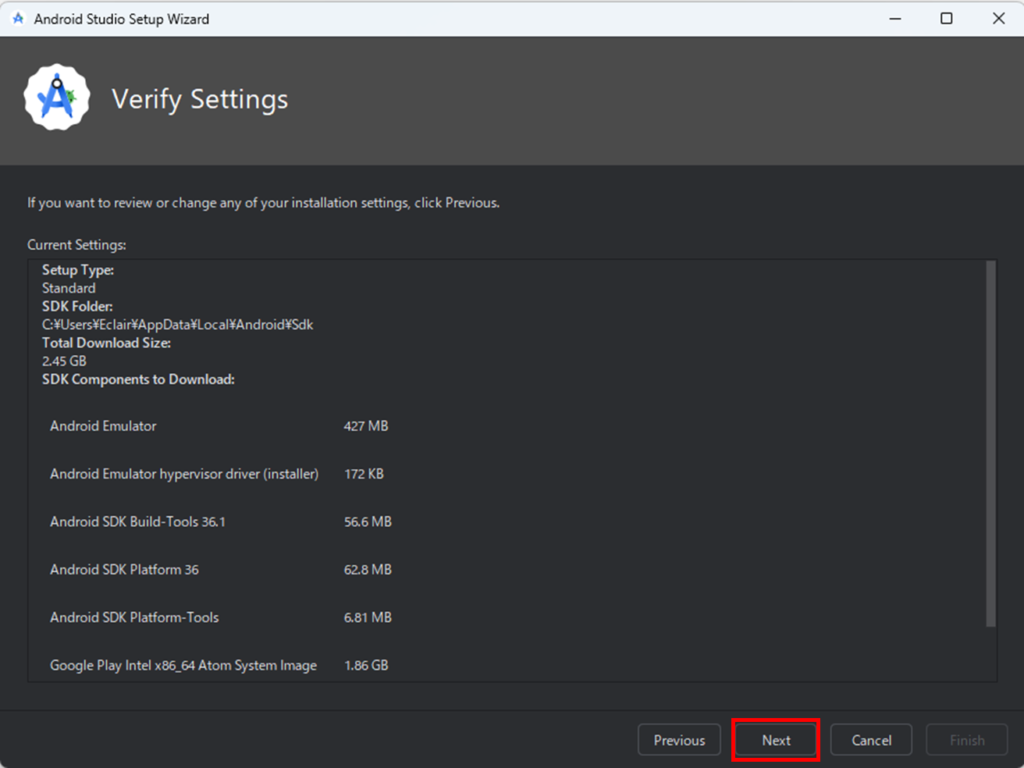
Task: Click the greyed-out Finish button
Action: click(x=967, y=740)
